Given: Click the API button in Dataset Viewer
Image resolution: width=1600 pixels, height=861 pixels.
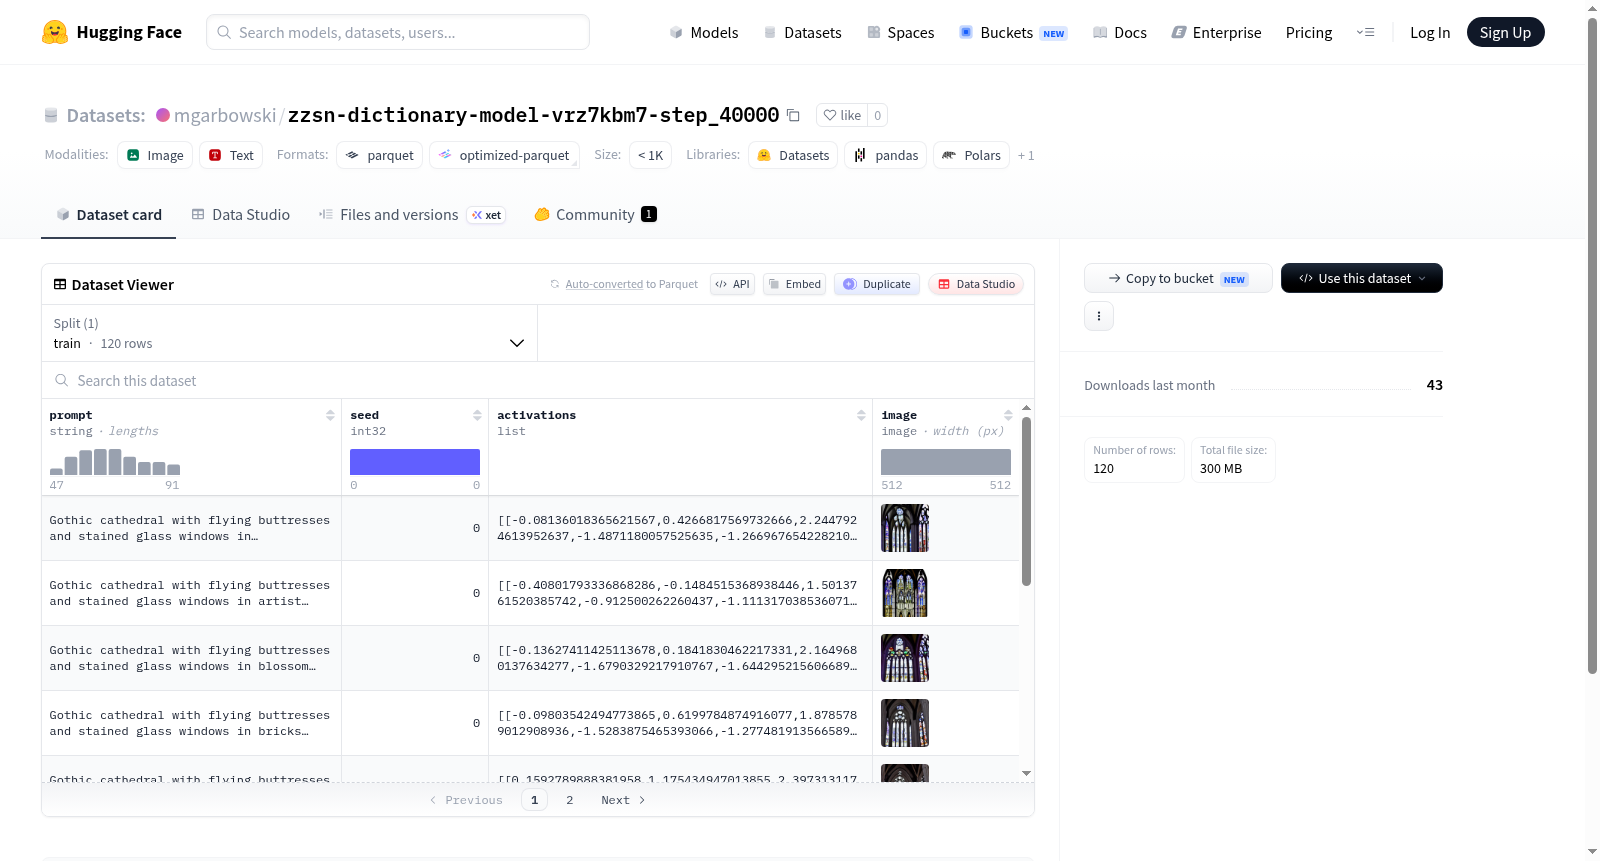Looking at the screenshot, I should pyautogui.click(x=732, y=284).
